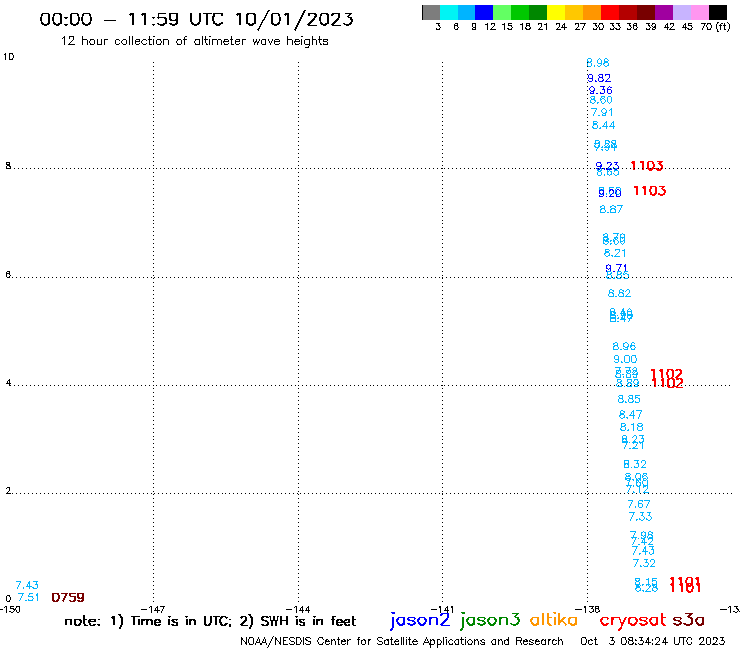This screenshot has height=650, width=740.
Task: Click the wave height reading 8.47
Action: pyautogui.click(x=631, y=414)
